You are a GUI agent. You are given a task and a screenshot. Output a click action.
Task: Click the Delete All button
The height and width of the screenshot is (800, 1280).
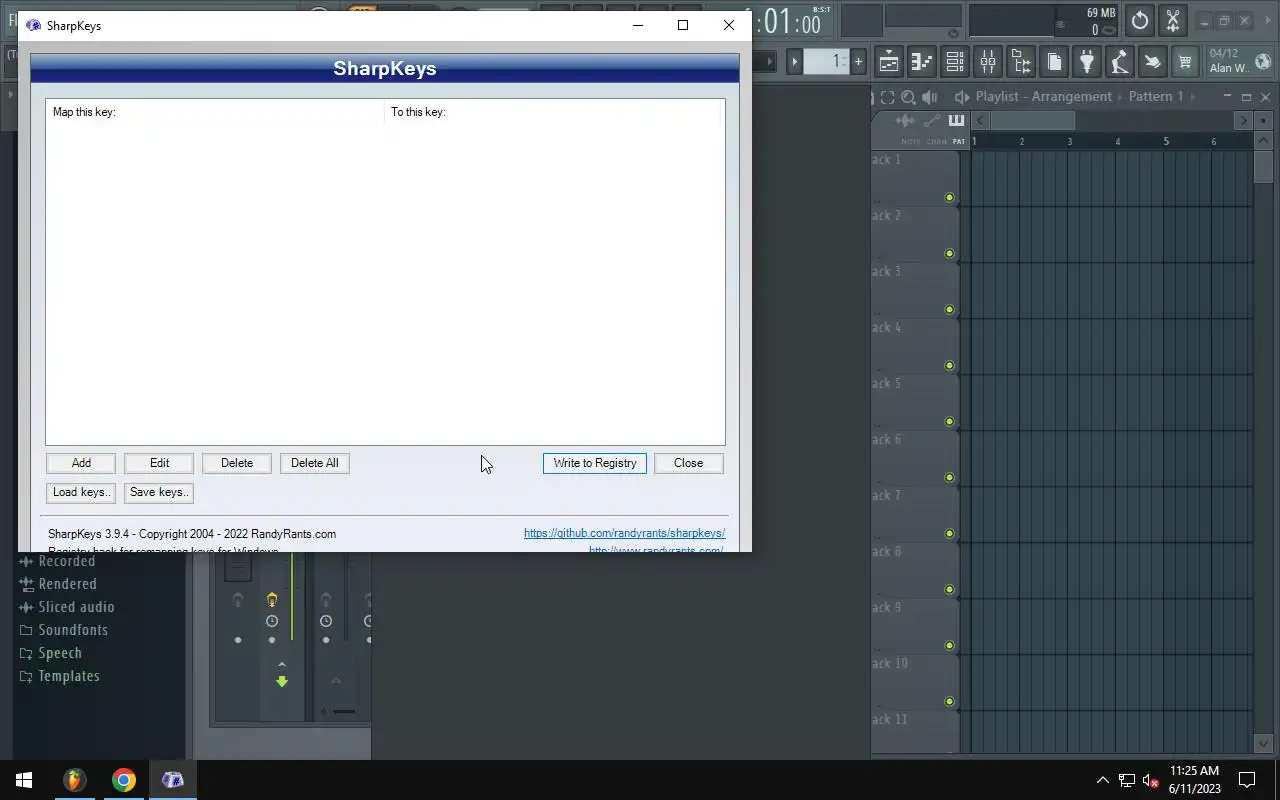[315, 463]
